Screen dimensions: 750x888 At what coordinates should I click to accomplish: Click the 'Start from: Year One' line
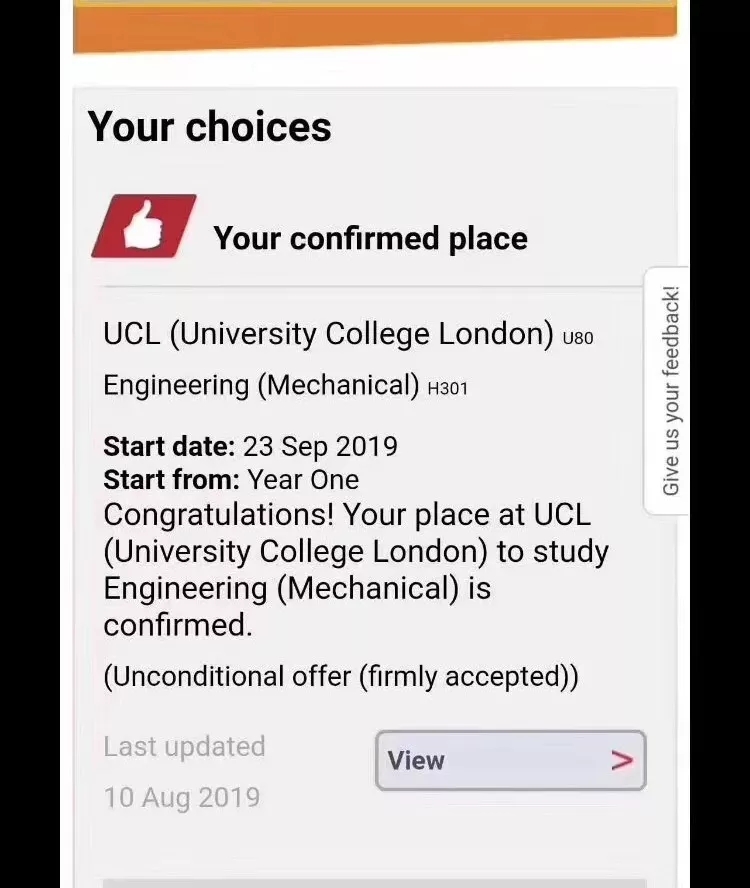tap(231, 480)
